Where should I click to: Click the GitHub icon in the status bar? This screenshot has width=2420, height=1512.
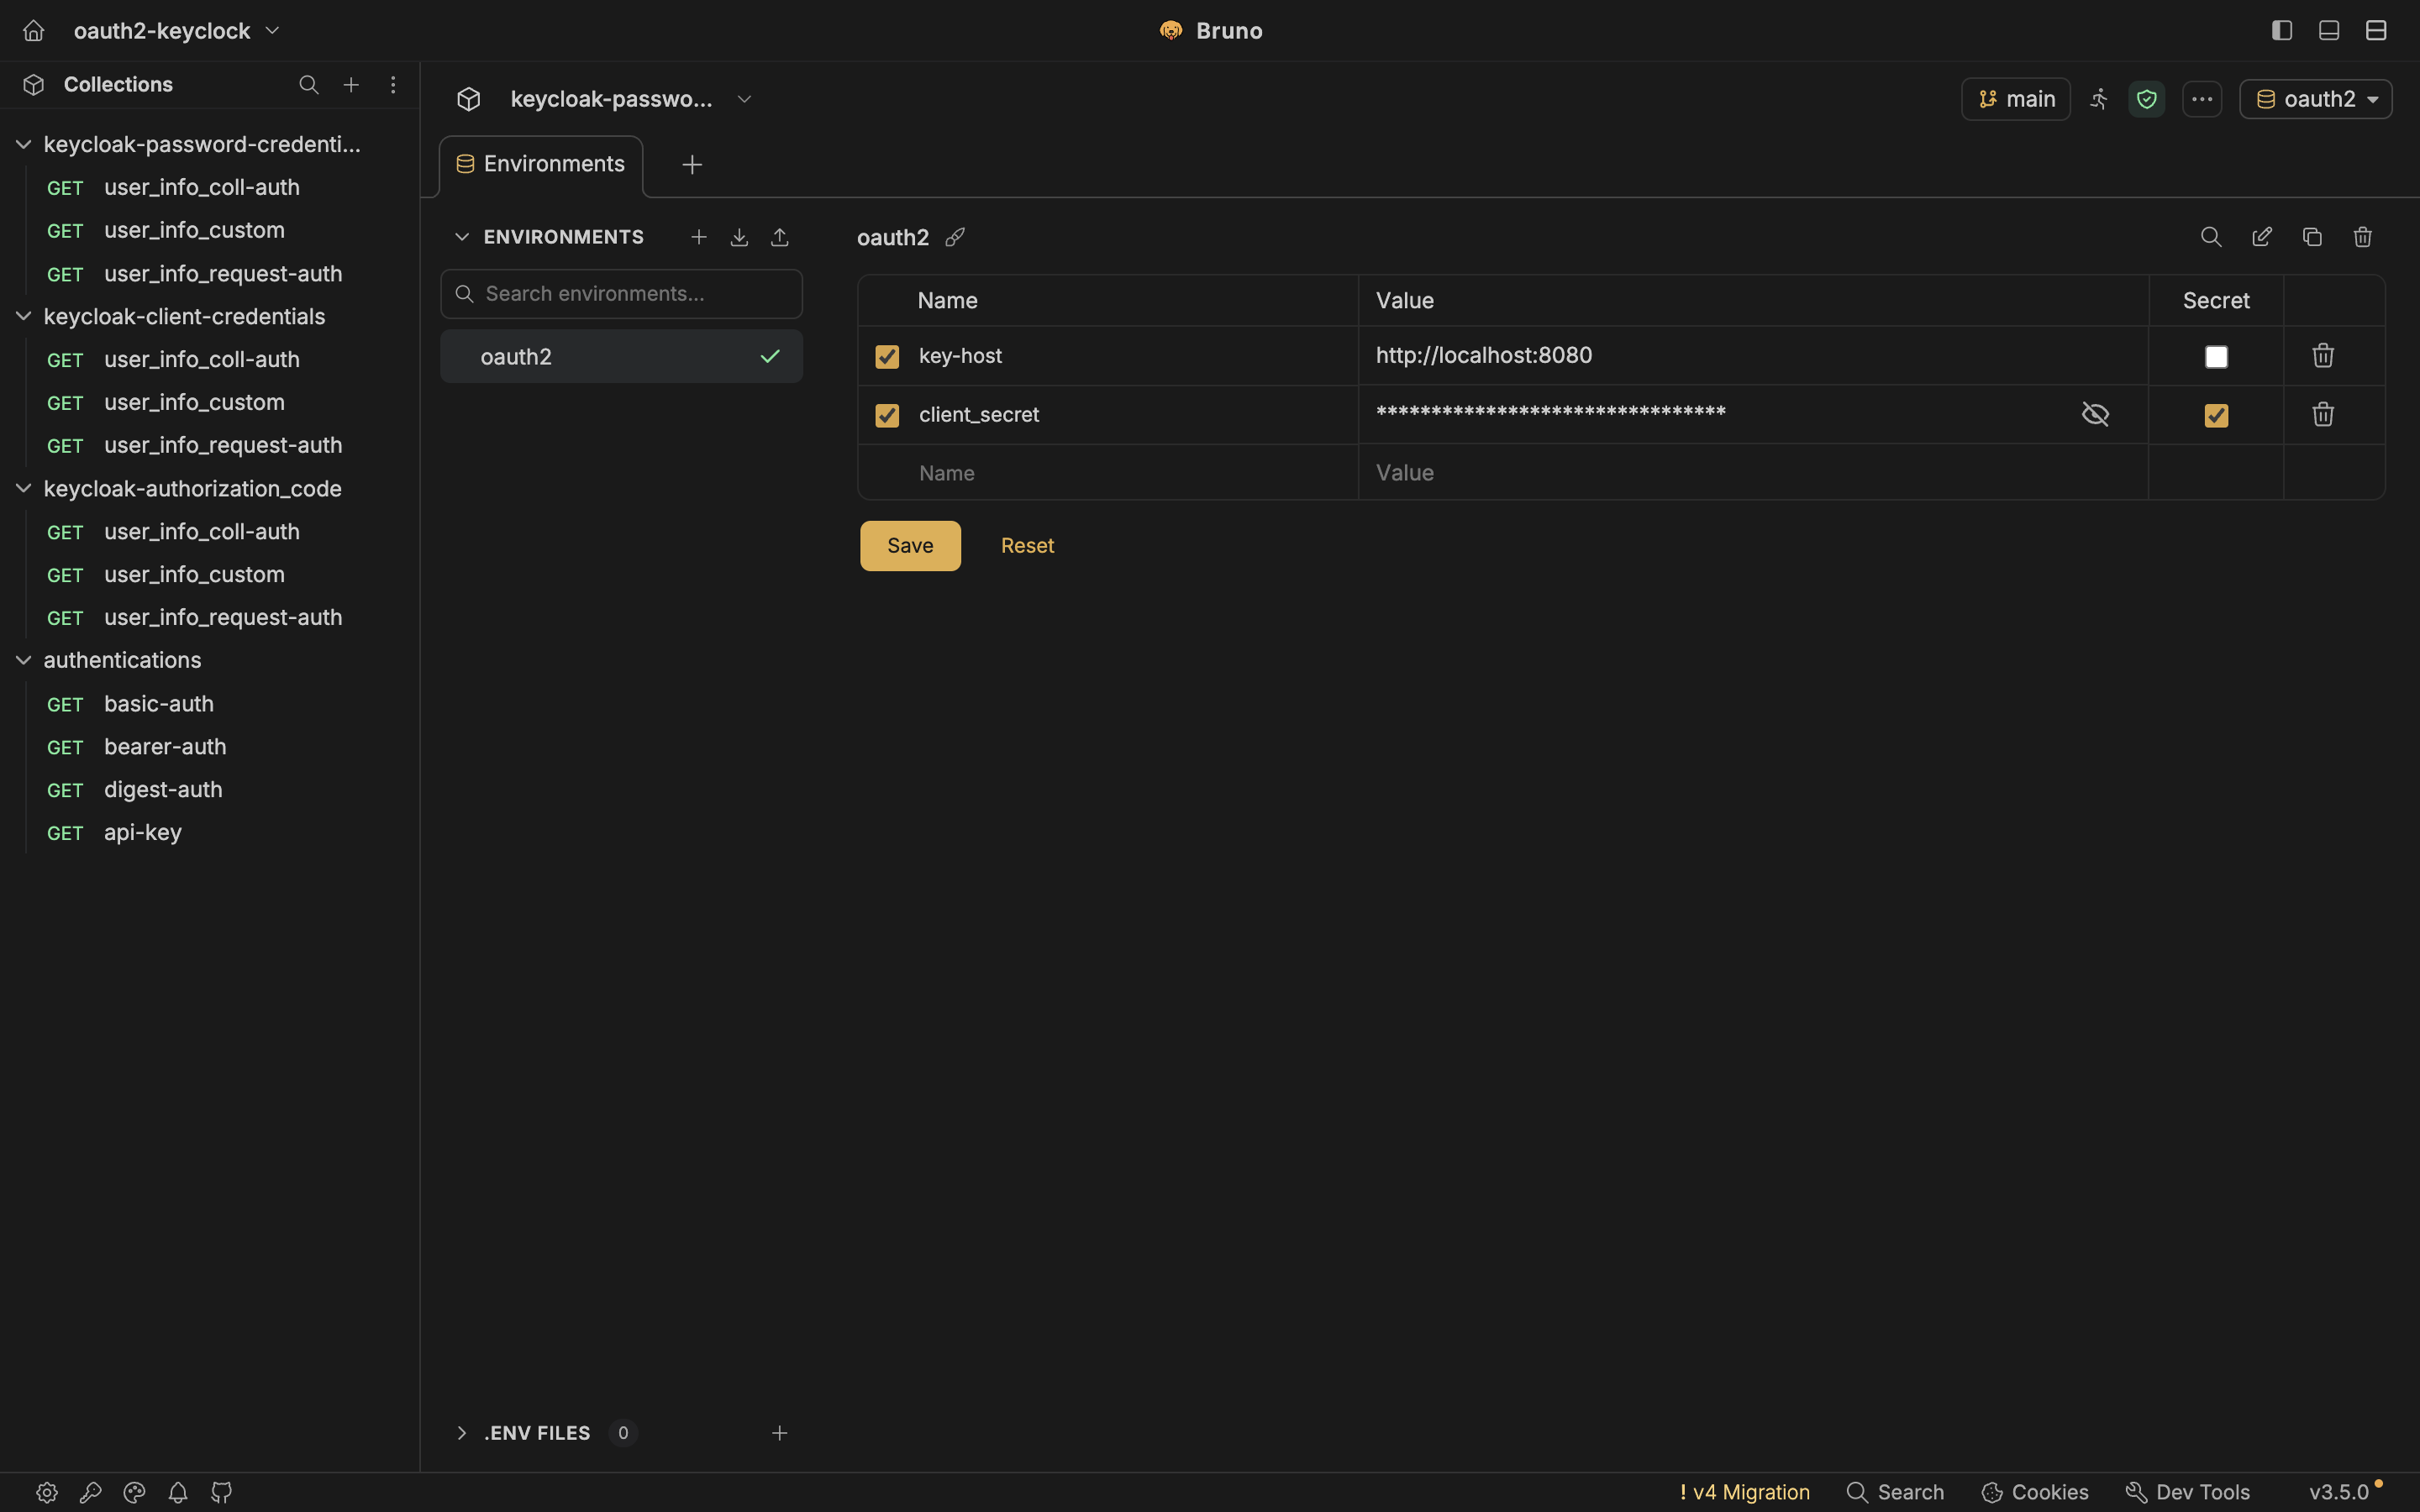point(222,1493)
